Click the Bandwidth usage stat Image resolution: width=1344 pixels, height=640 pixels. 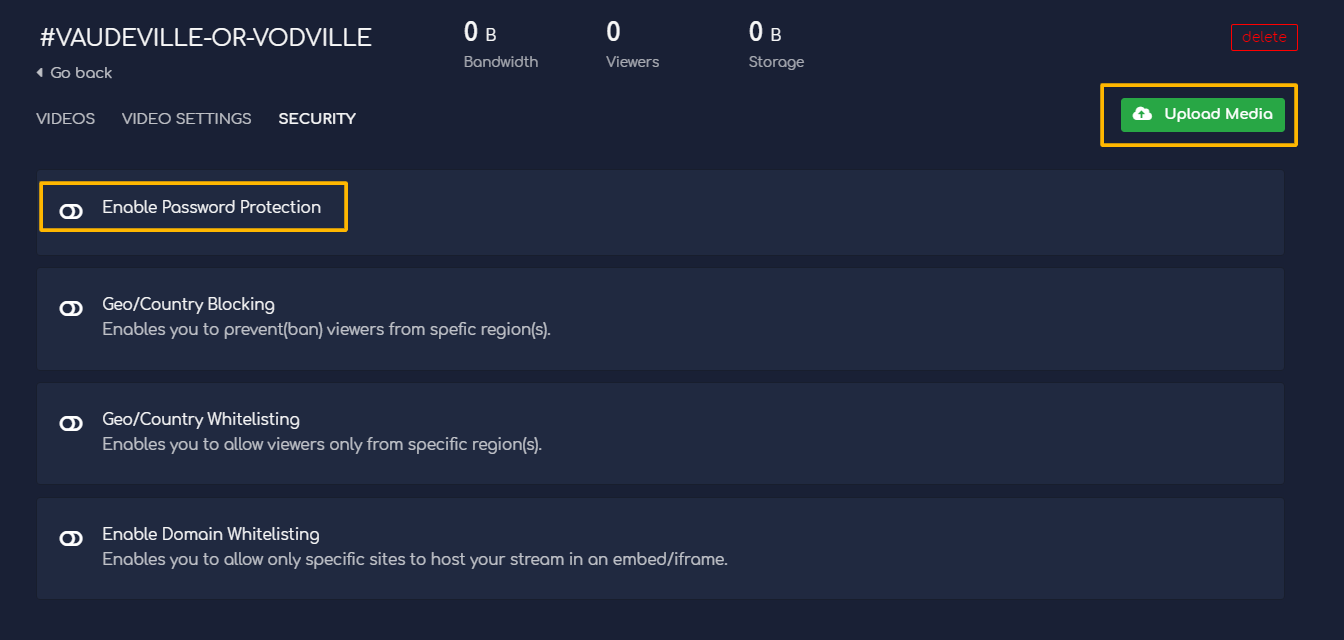coord(501,46)
